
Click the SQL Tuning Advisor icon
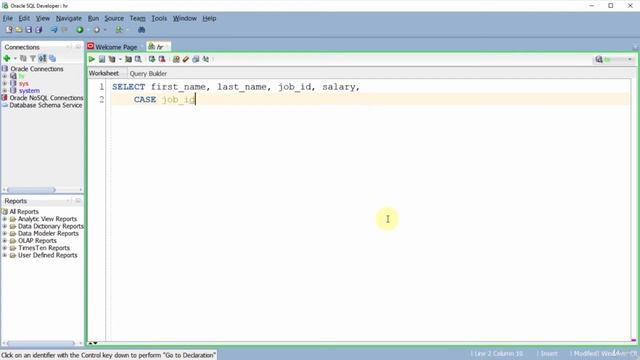[138, 59]
